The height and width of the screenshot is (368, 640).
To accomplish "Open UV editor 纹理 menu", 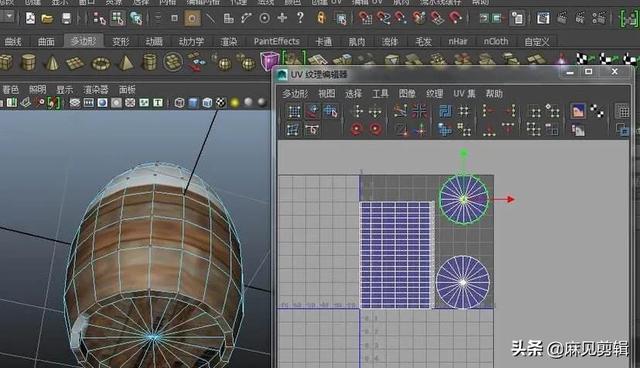I will pos(434,93).
